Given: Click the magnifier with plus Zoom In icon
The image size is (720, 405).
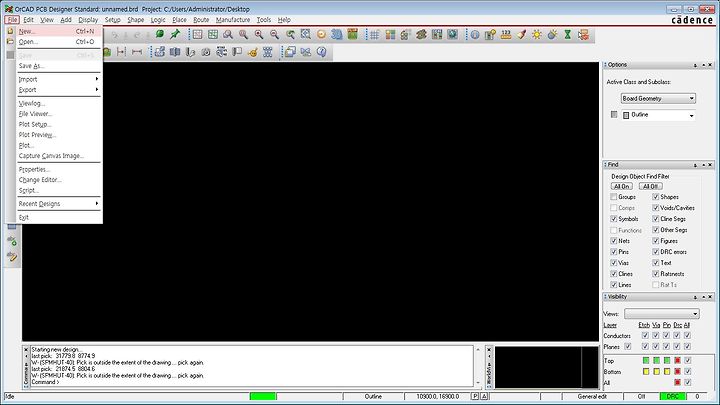Looking at the screenshot, I should pyautogui.click(x=259, y=34).
